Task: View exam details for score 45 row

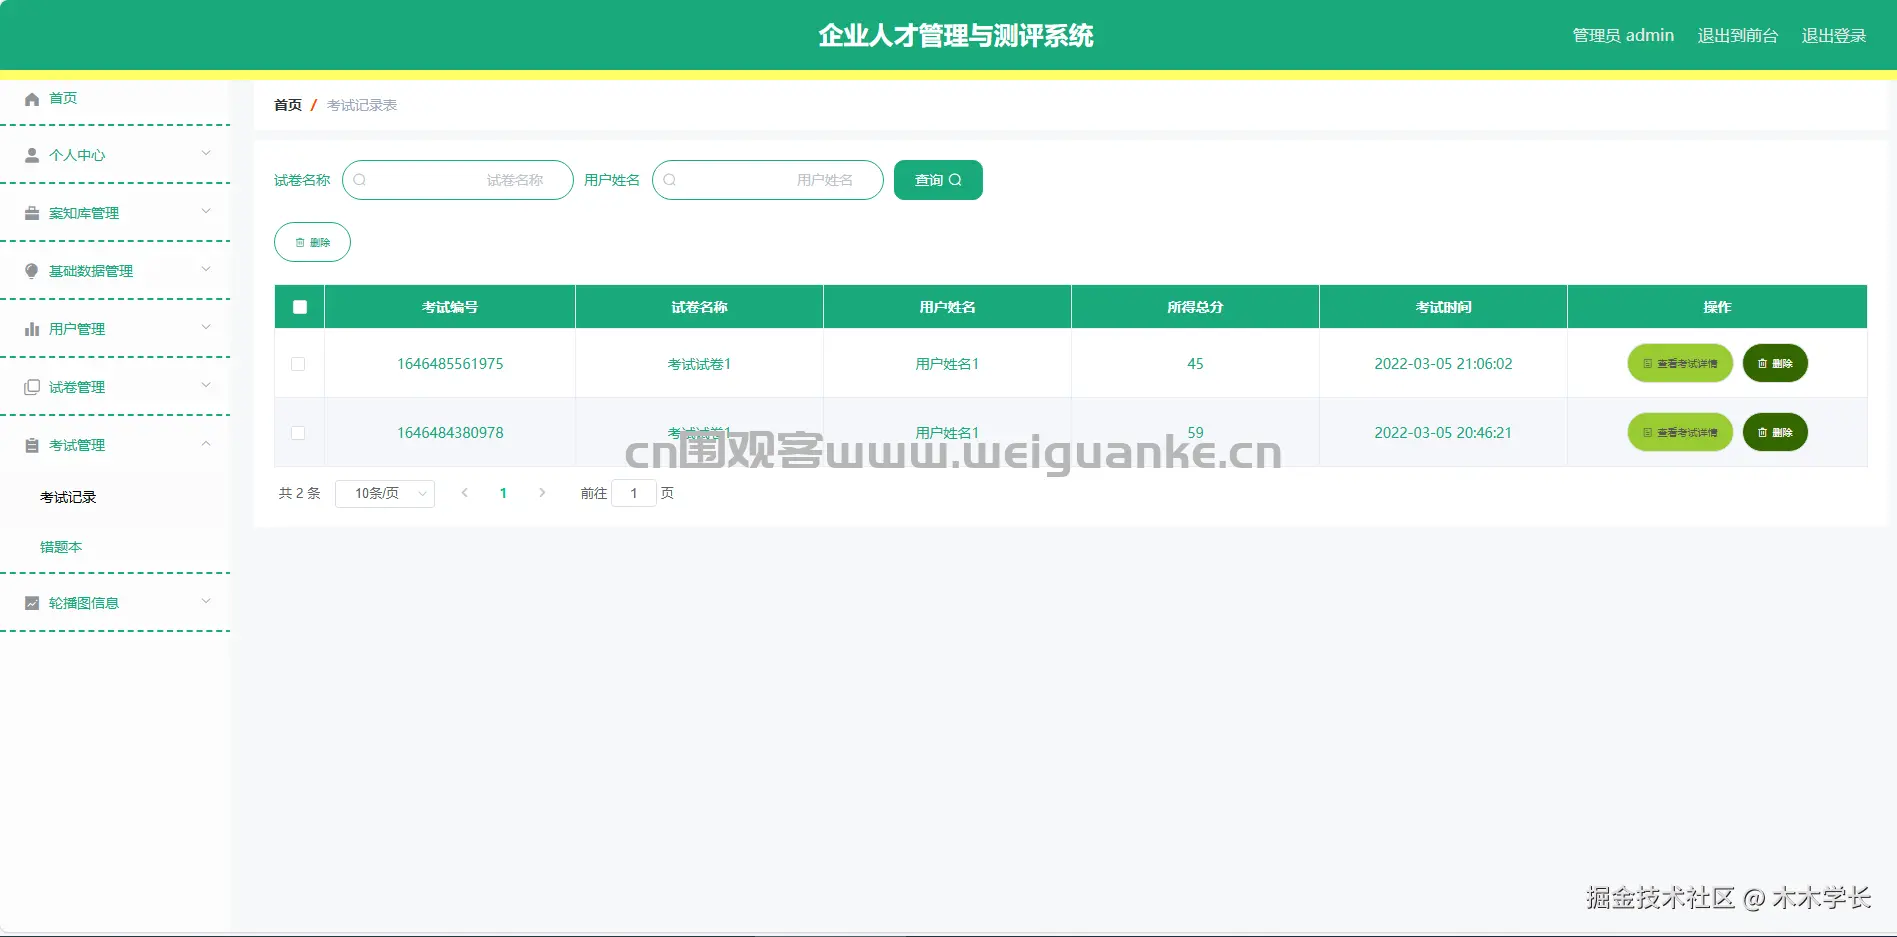Action: pyautogui.click(x=1679, y=364)
